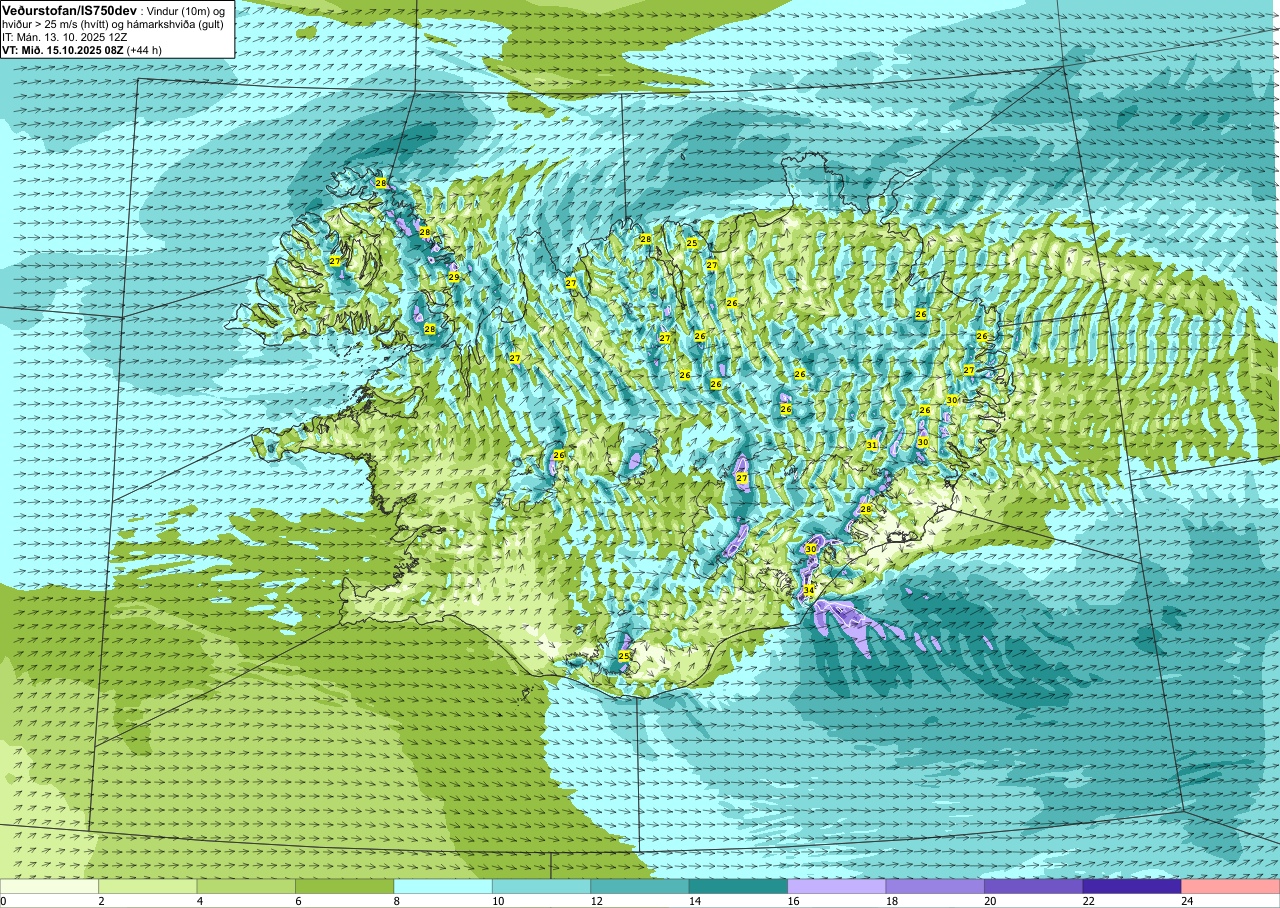The height and width of the screenshot is (908, 1280).
Task: Pick the 10–12 m/s legend color swatch
Action: click(x=542, y=886)
